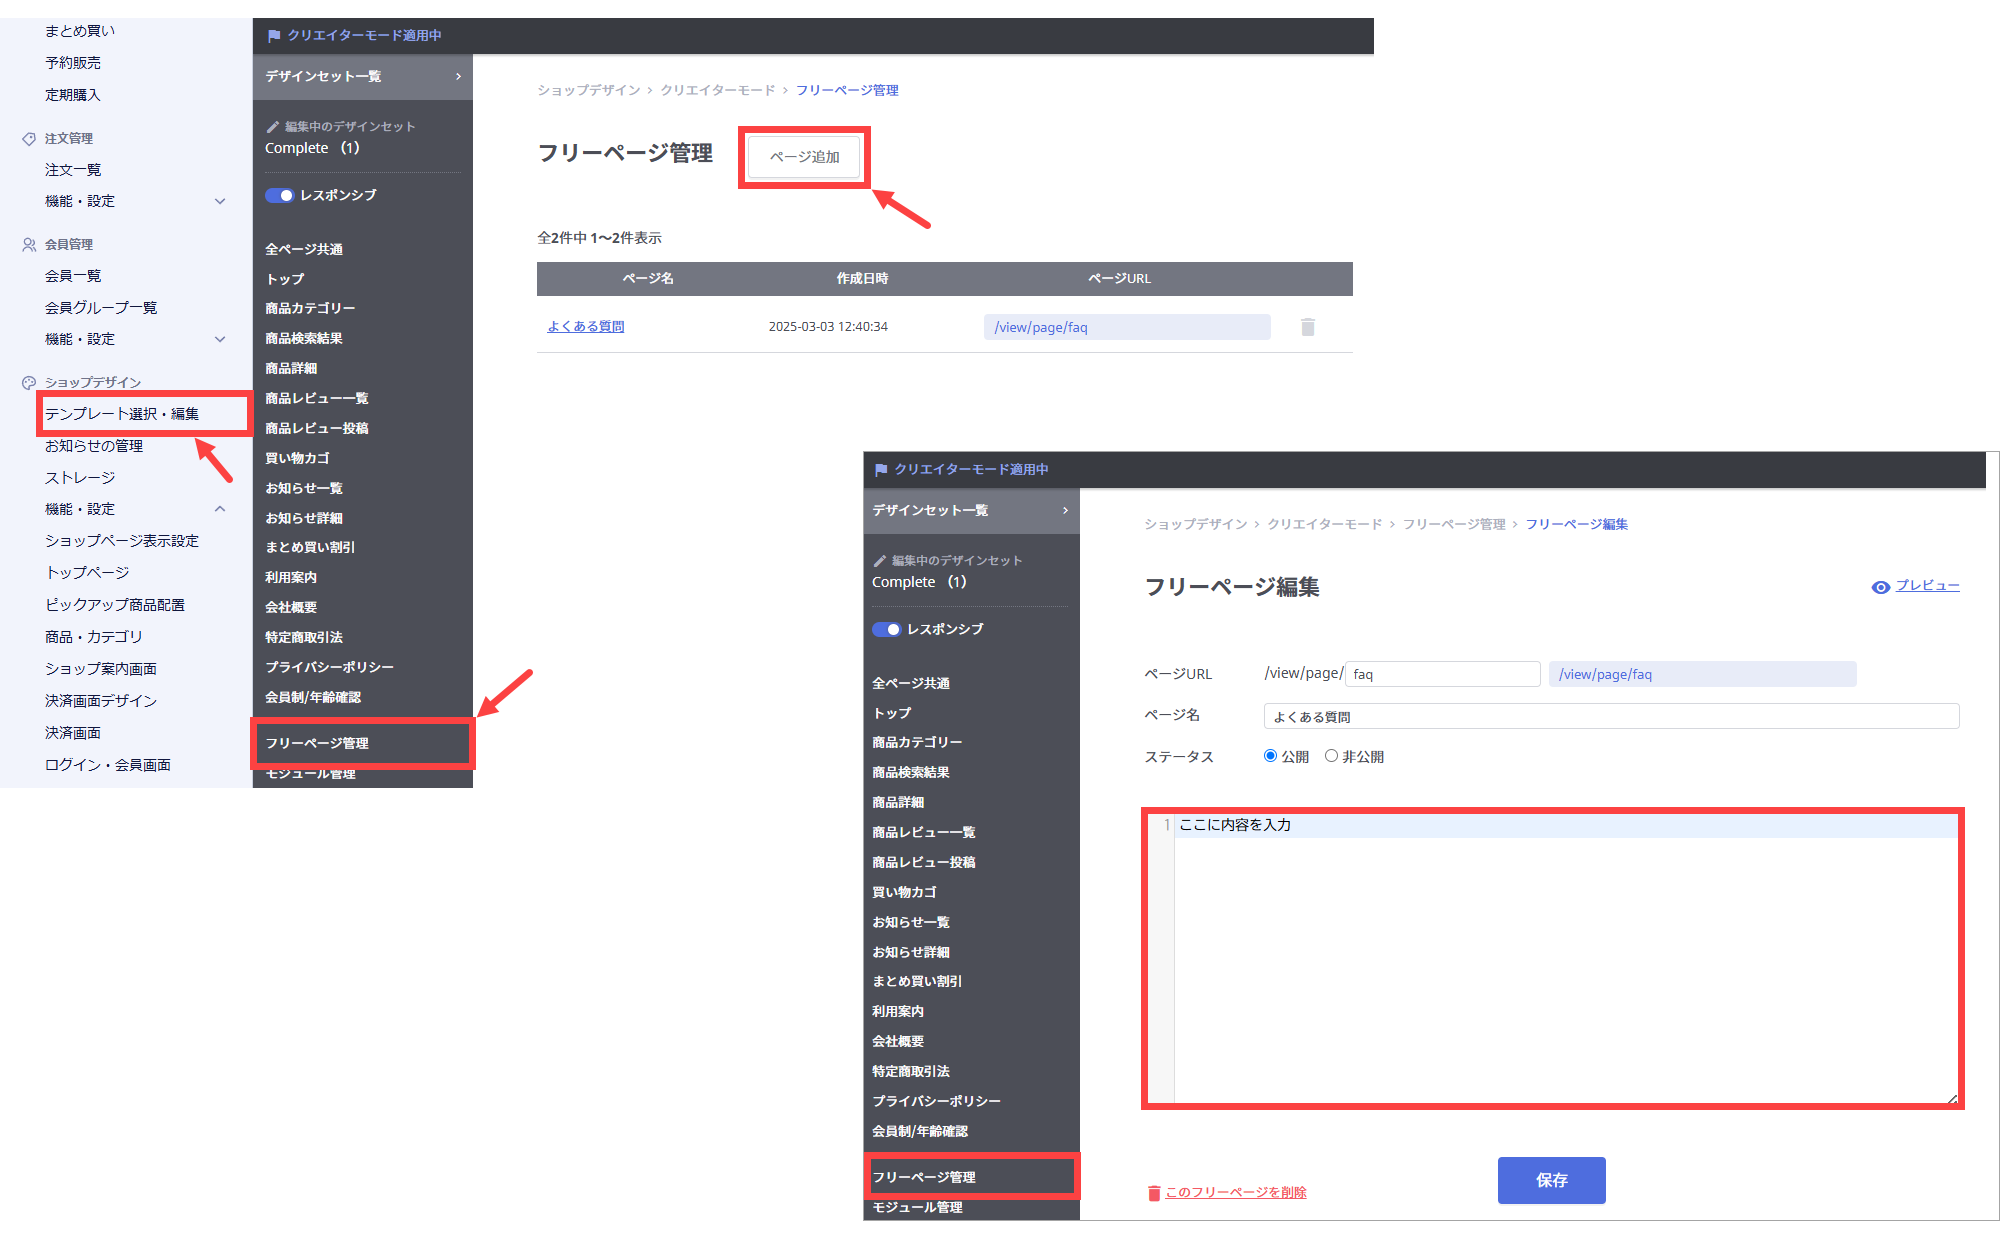
Task: Select お知らせ詳細 in upper design panel
Action: pos(303,518)
